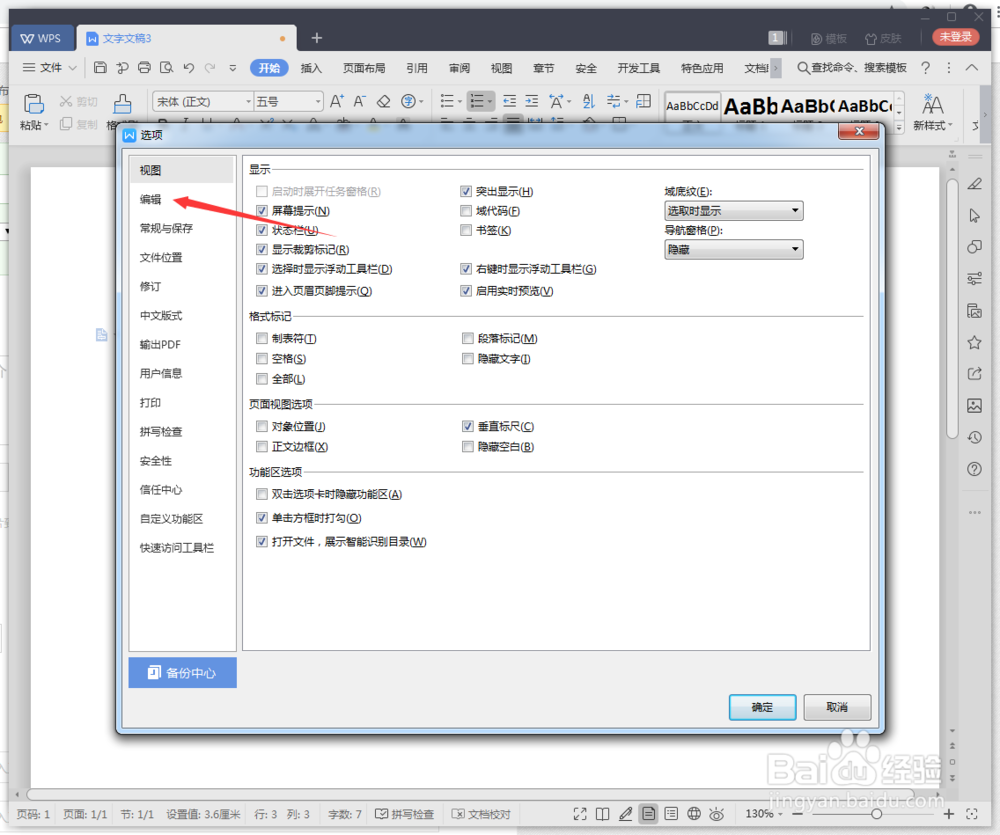Click the Print Preview icon
Screen dimensions: 1000x835
(x=166, y=68)
